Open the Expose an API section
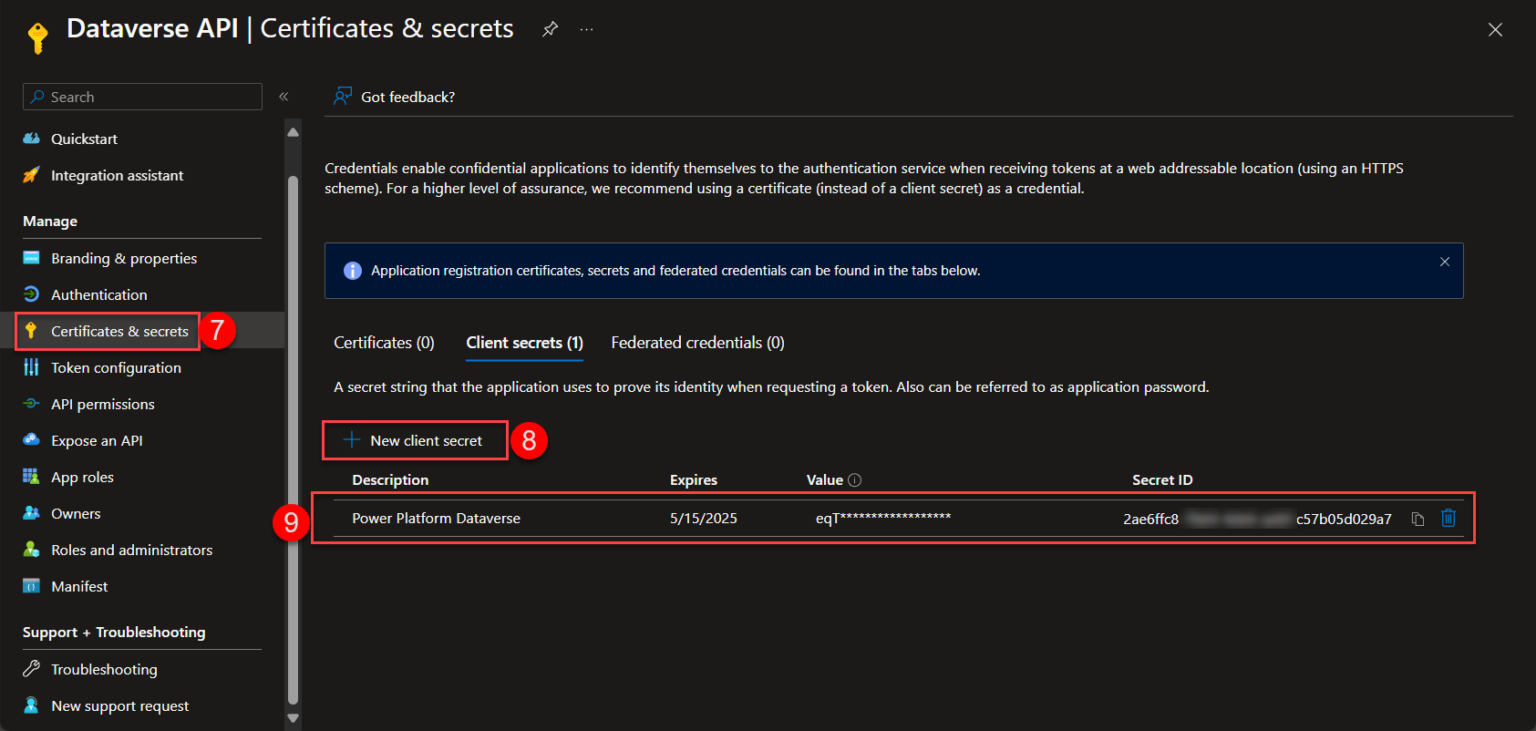 [x=97, y=440]
